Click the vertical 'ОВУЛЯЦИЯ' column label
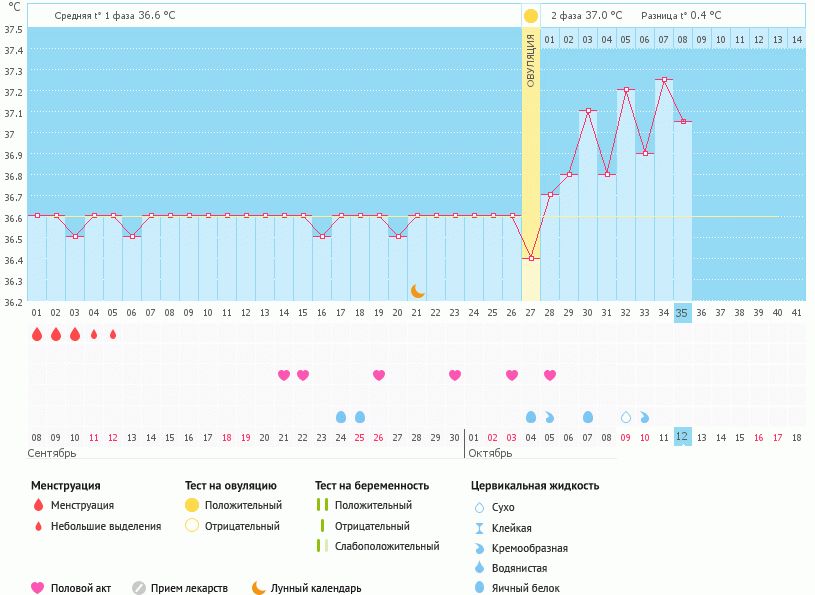815x595 pixels. (x=531, y=62)
